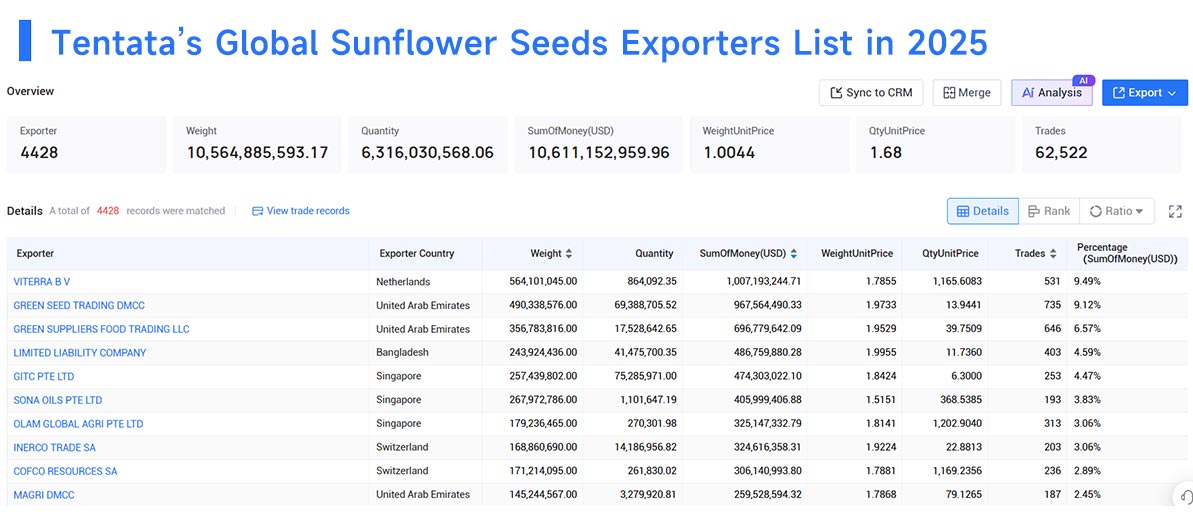Sort by Weight column arrows

[x=568, y=253]
